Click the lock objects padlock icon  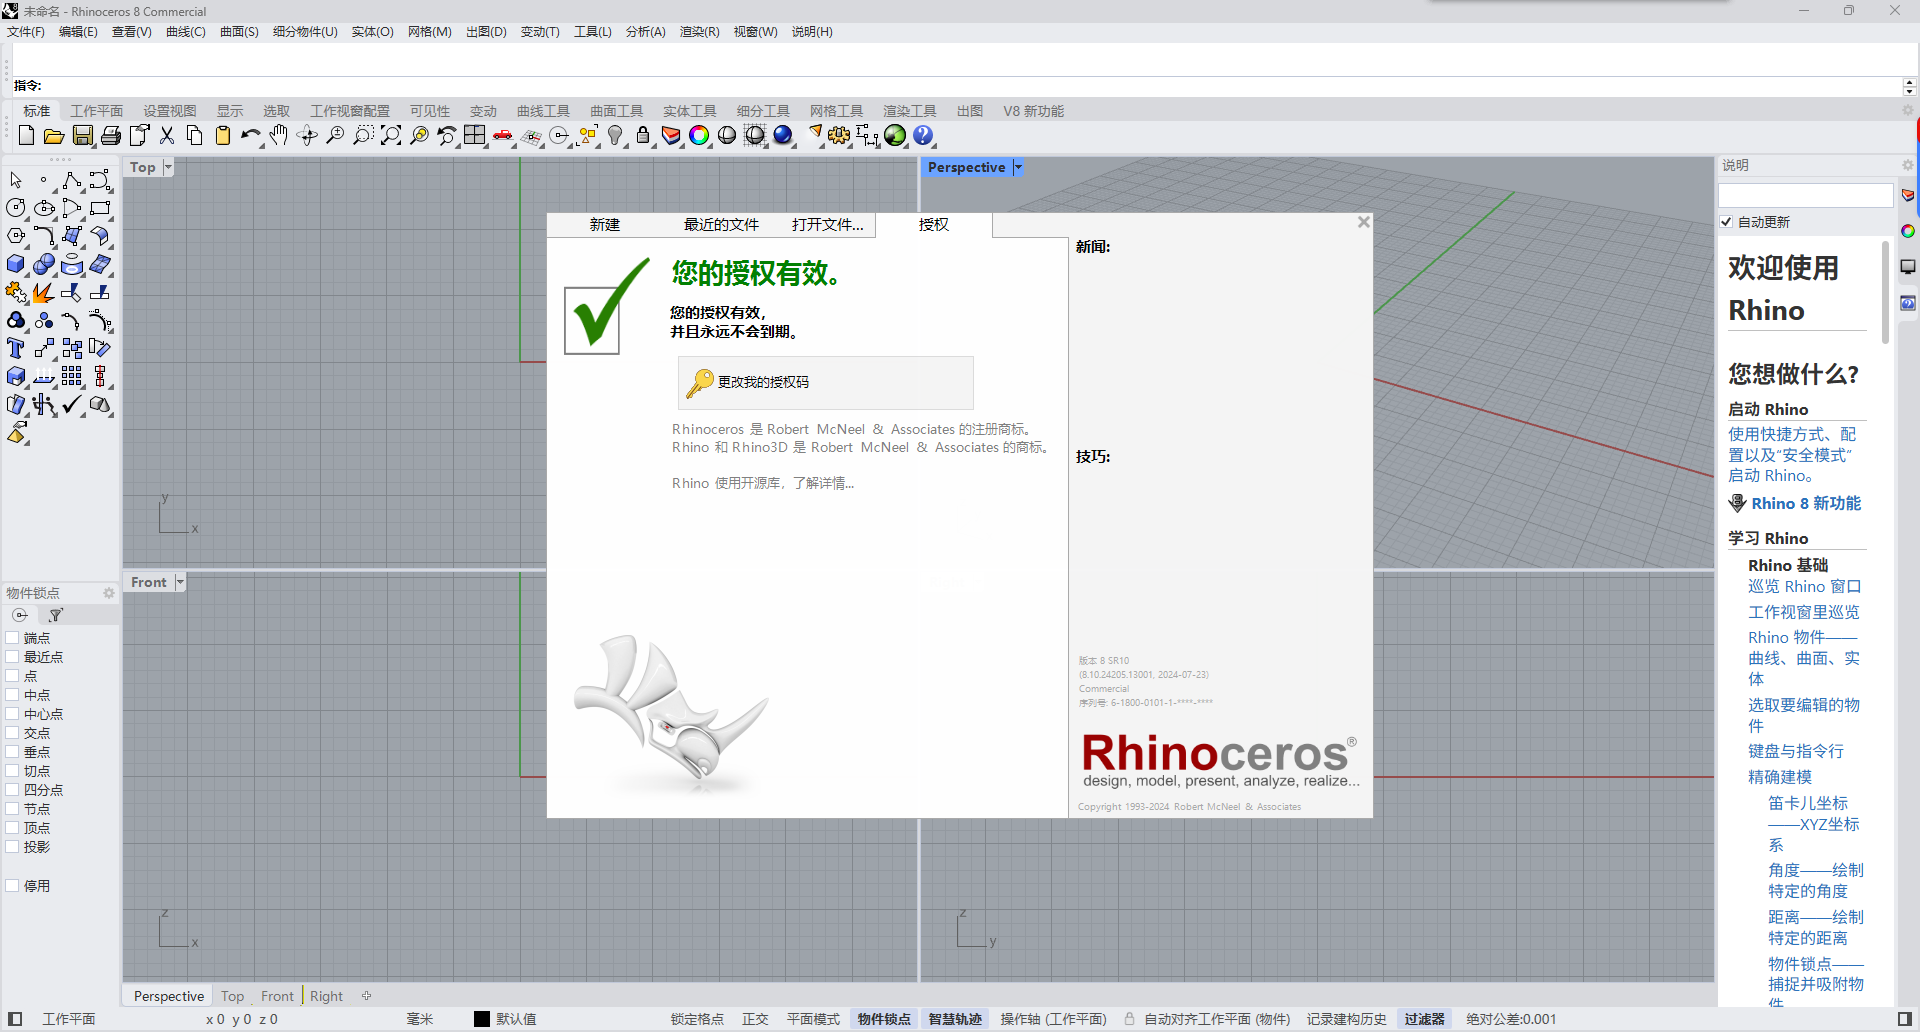[641, 135]
